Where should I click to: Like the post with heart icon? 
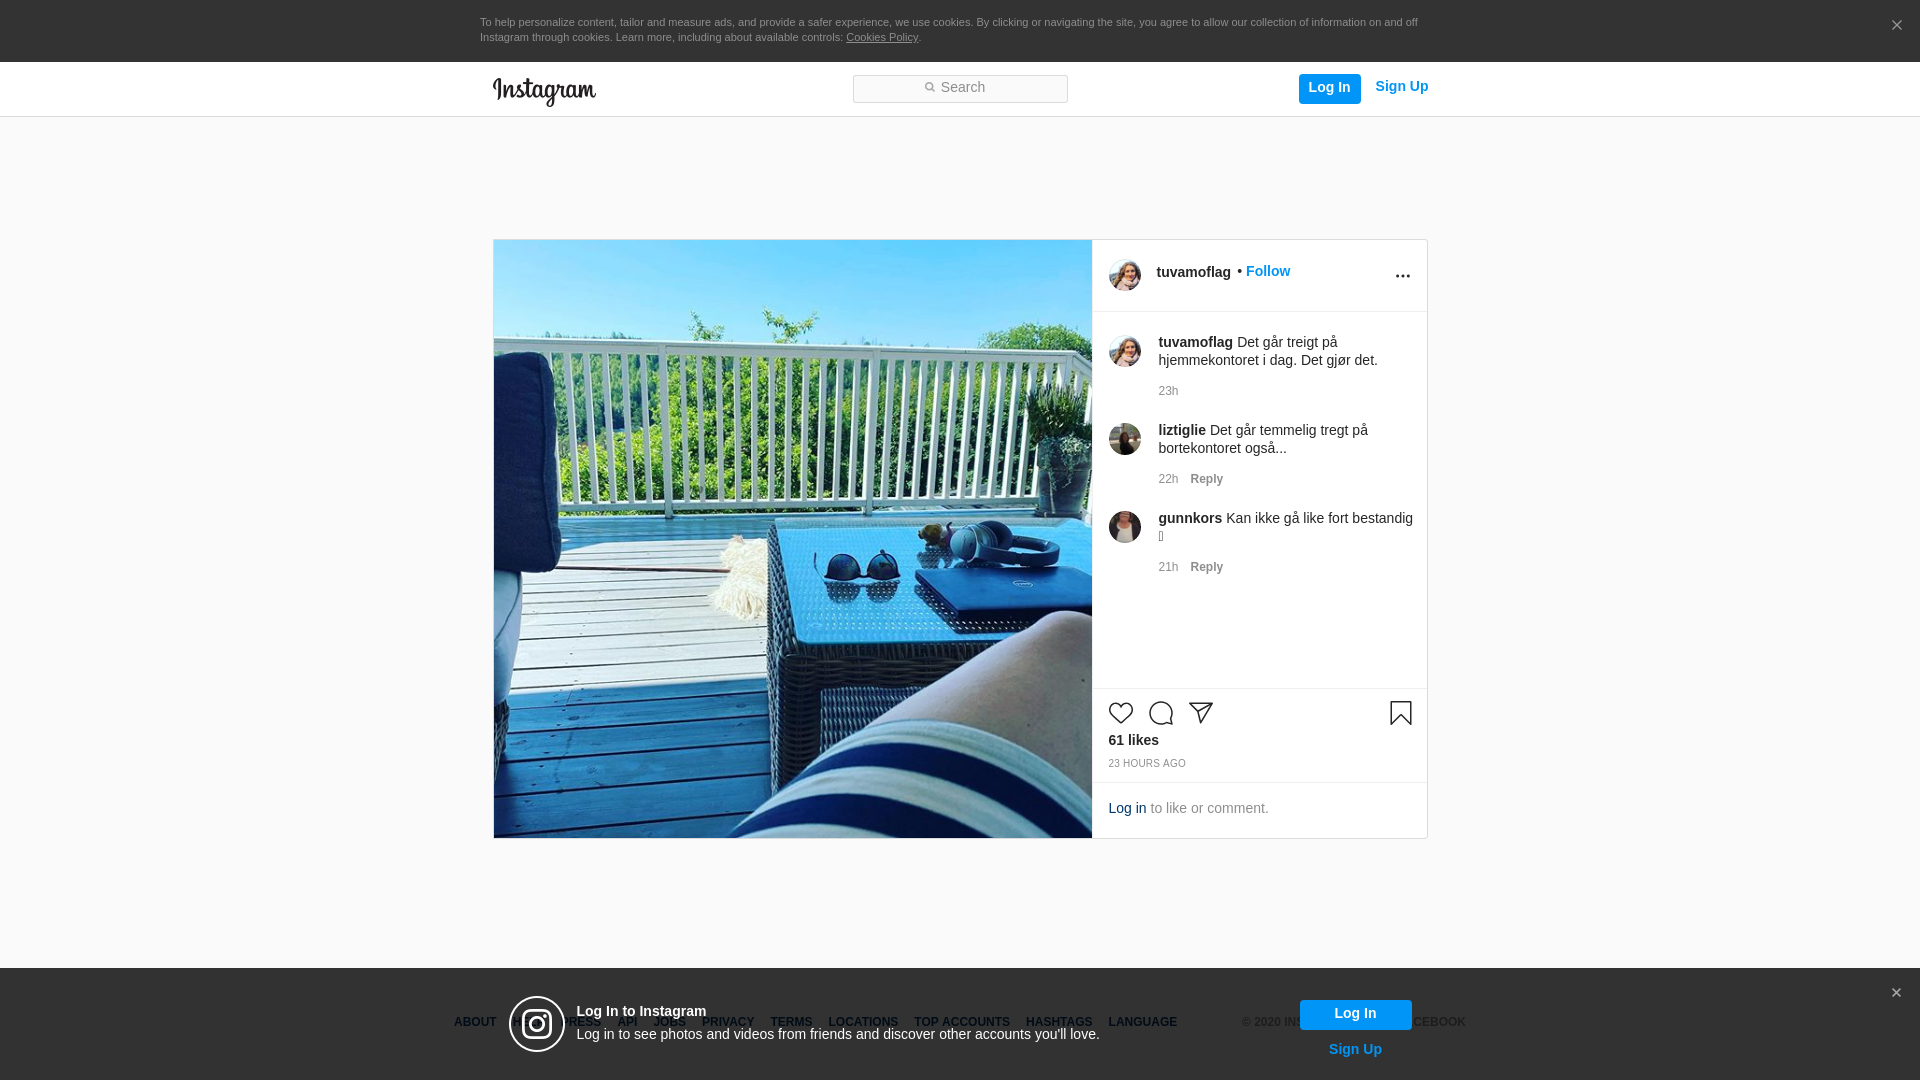tap(1120, 713)
